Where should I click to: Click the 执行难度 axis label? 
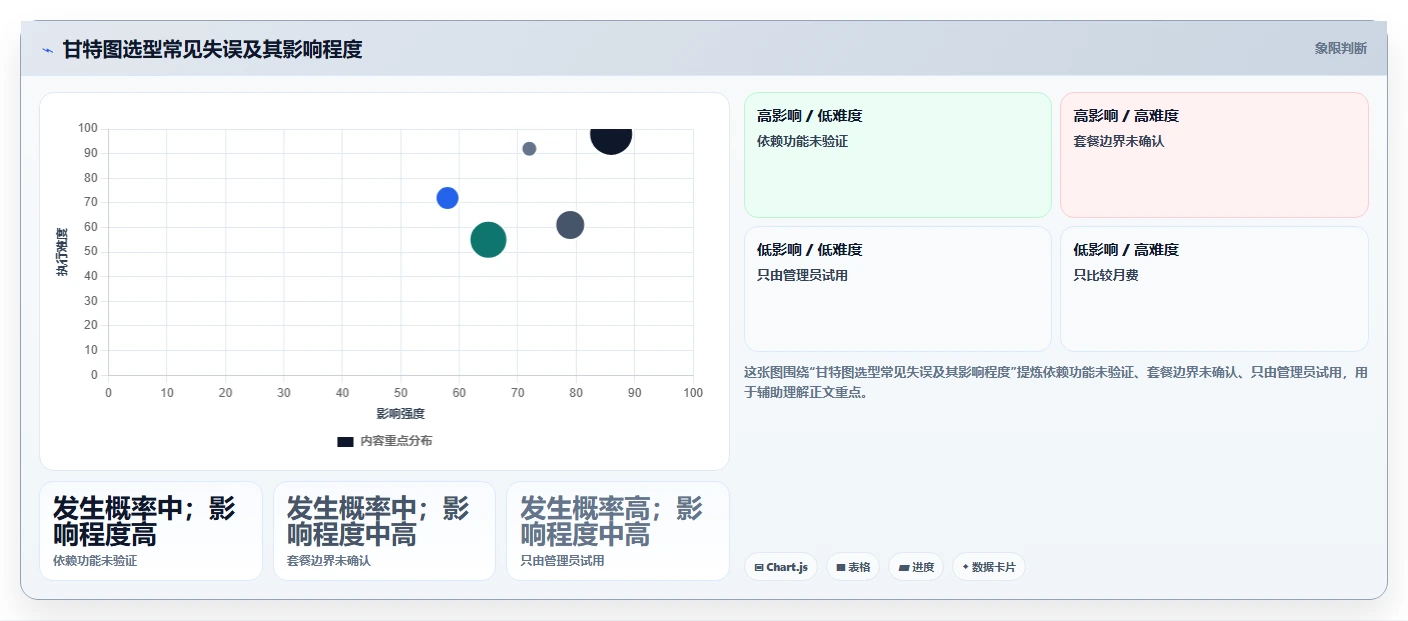(x=62, y=252)
